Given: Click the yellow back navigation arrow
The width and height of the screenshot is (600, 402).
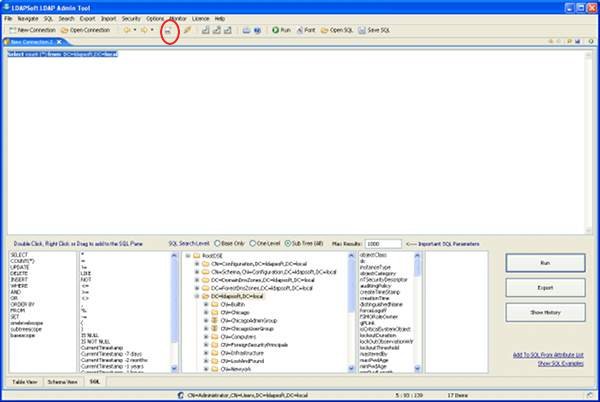Looking at the screenshot, I should tap(127, 30).
